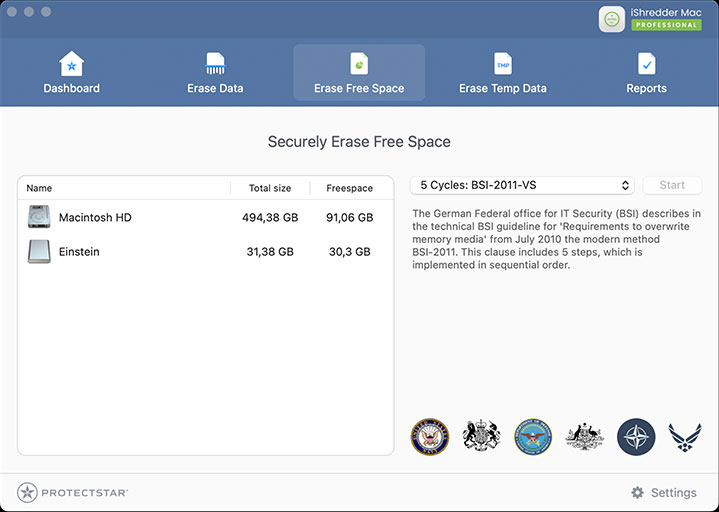
Task: Click the NATO emblem icon
Action: coord(636,437)
